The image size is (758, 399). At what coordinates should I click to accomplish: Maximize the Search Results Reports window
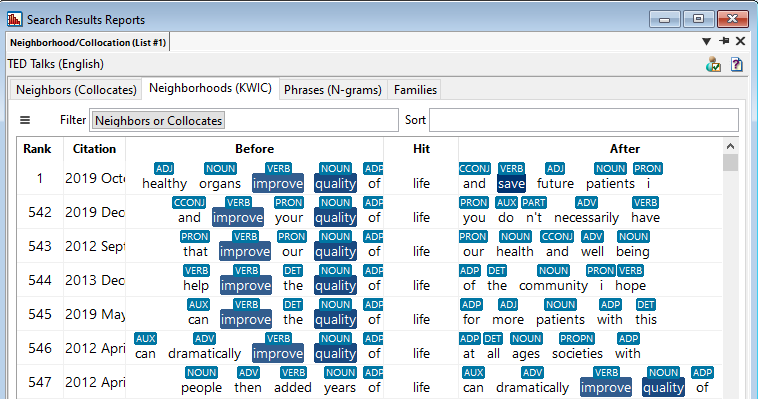698,19
